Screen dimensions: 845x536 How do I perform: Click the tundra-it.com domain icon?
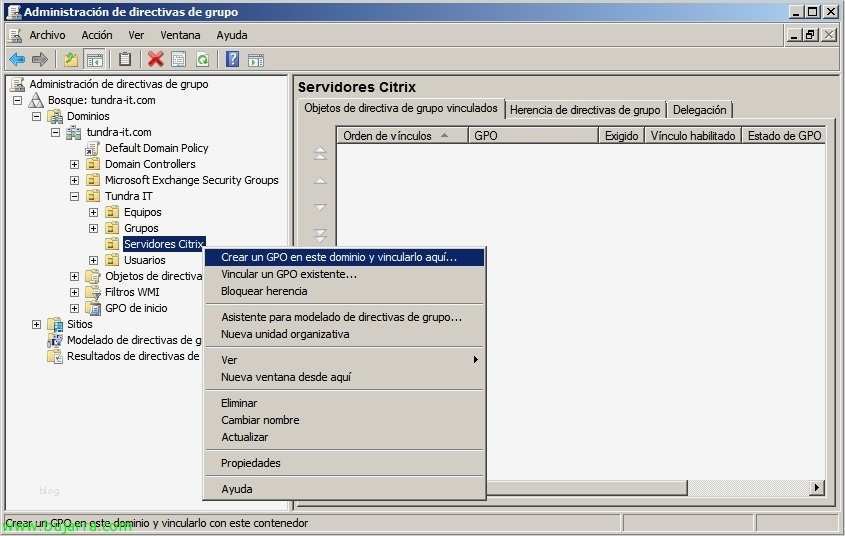pyautogui.click(x=74, y=133)
